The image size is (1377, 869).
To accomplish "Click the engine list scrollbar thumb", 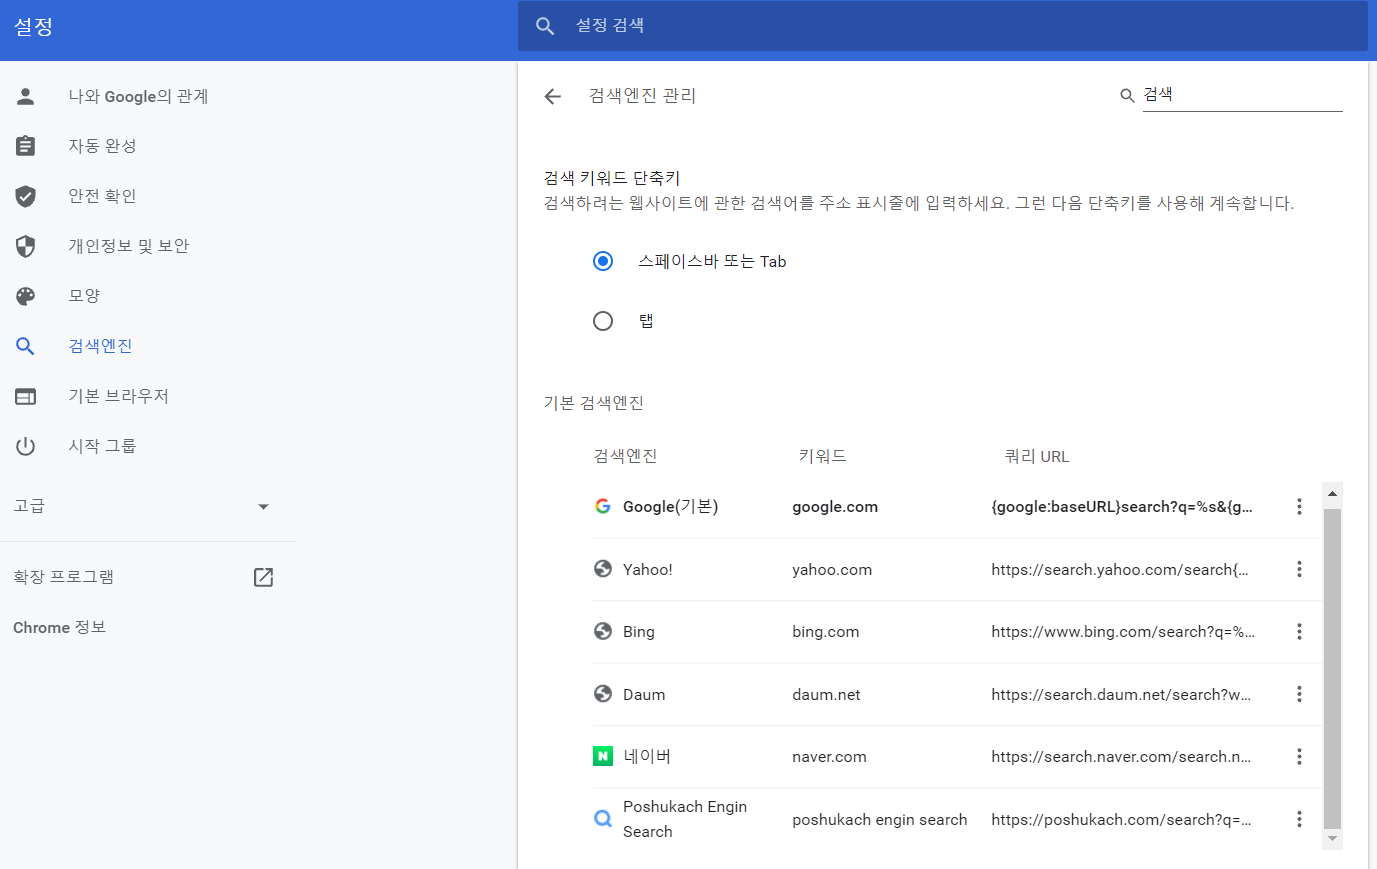I will (1332, 668).
